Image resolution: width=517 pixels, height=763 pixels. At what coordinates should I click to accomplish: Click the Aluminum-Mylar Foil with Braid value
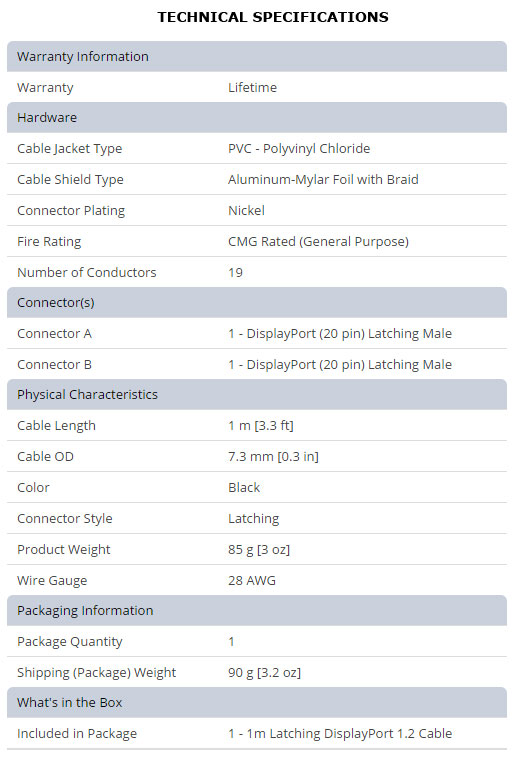(x=323, y=180)
